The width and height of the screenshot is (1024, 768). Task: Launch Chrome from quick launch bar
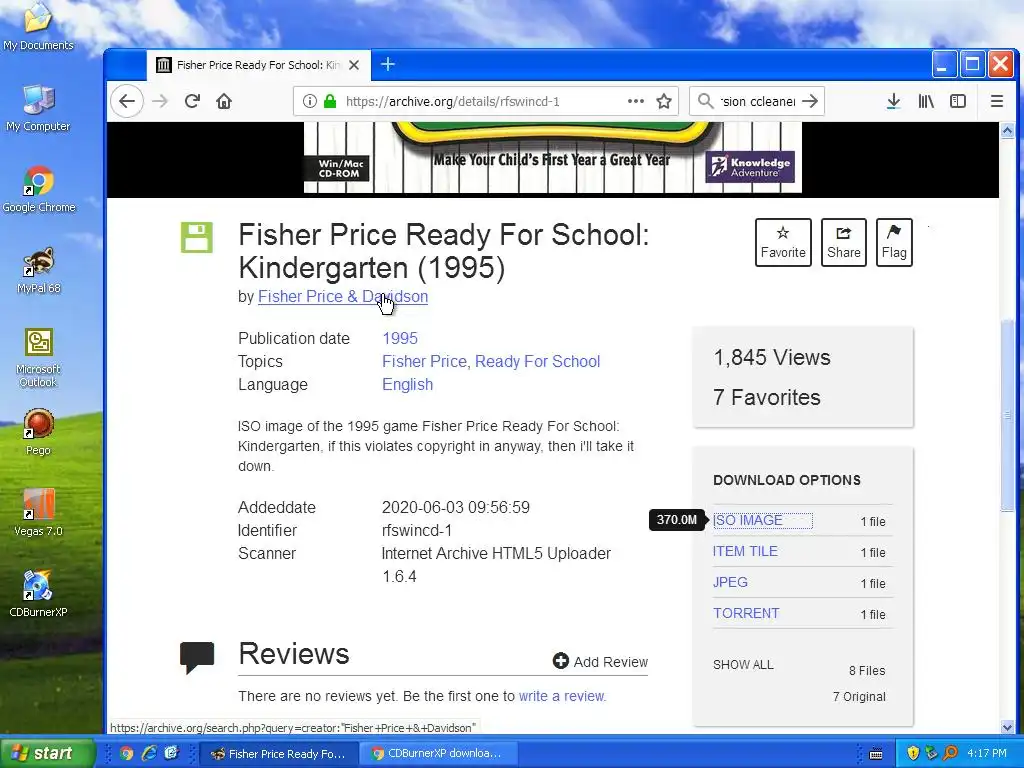[x=127, y=754]
